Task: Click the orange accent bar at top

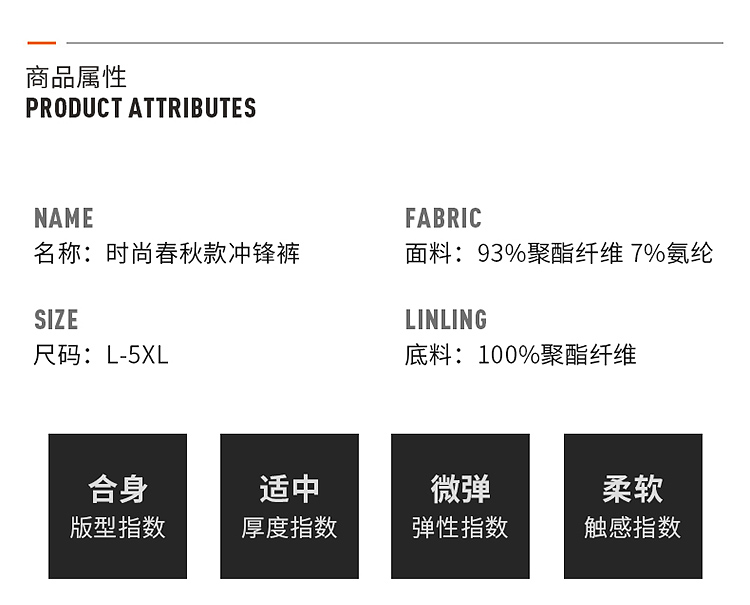Action: (41, 43)
